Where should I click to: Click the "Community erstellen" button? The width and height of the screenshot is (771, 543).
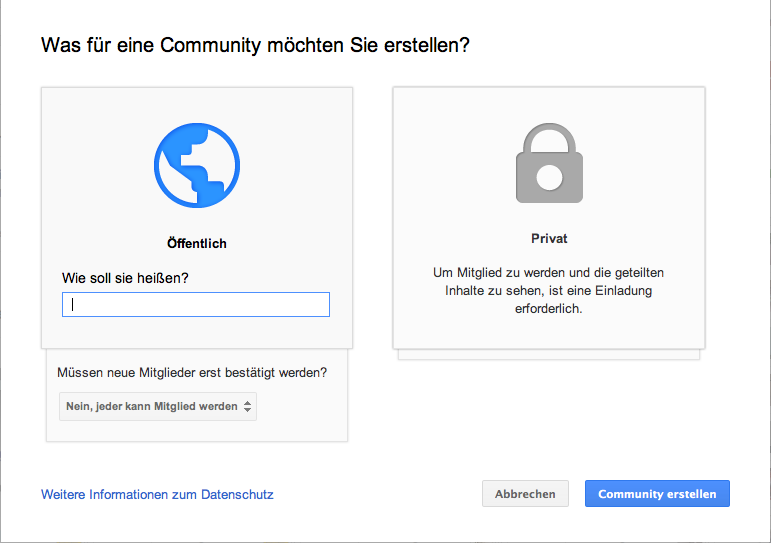[x=657, y=494]
